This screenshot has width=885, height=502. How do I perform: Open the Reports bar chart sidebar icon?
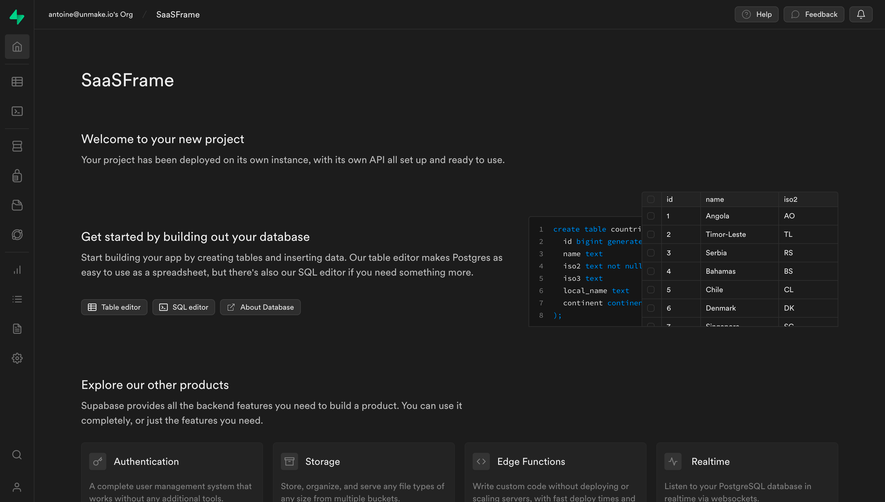(x=17, y=270)
